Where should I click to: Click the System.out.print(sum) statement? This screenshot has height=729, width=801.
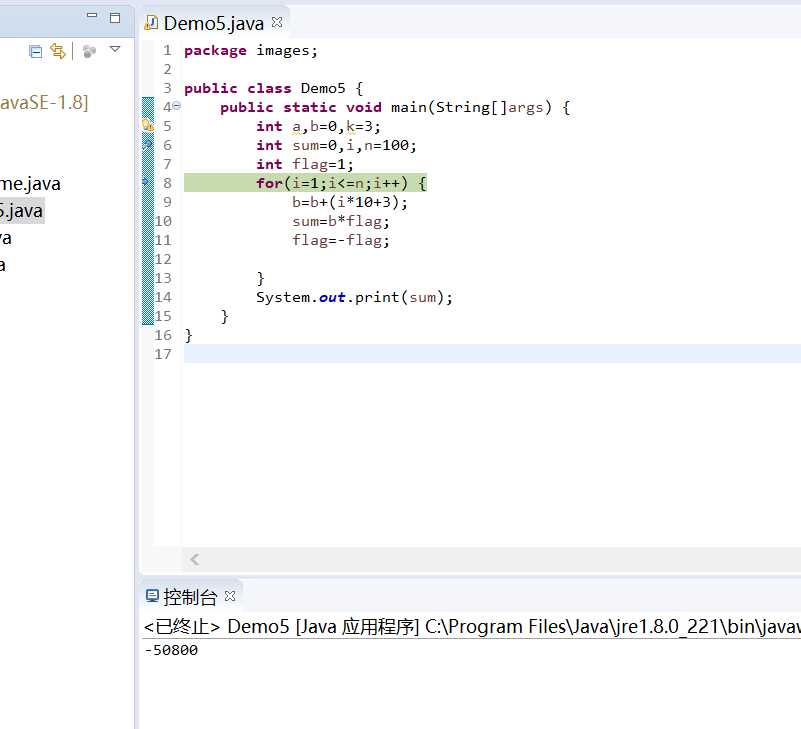tap(355, 297)
